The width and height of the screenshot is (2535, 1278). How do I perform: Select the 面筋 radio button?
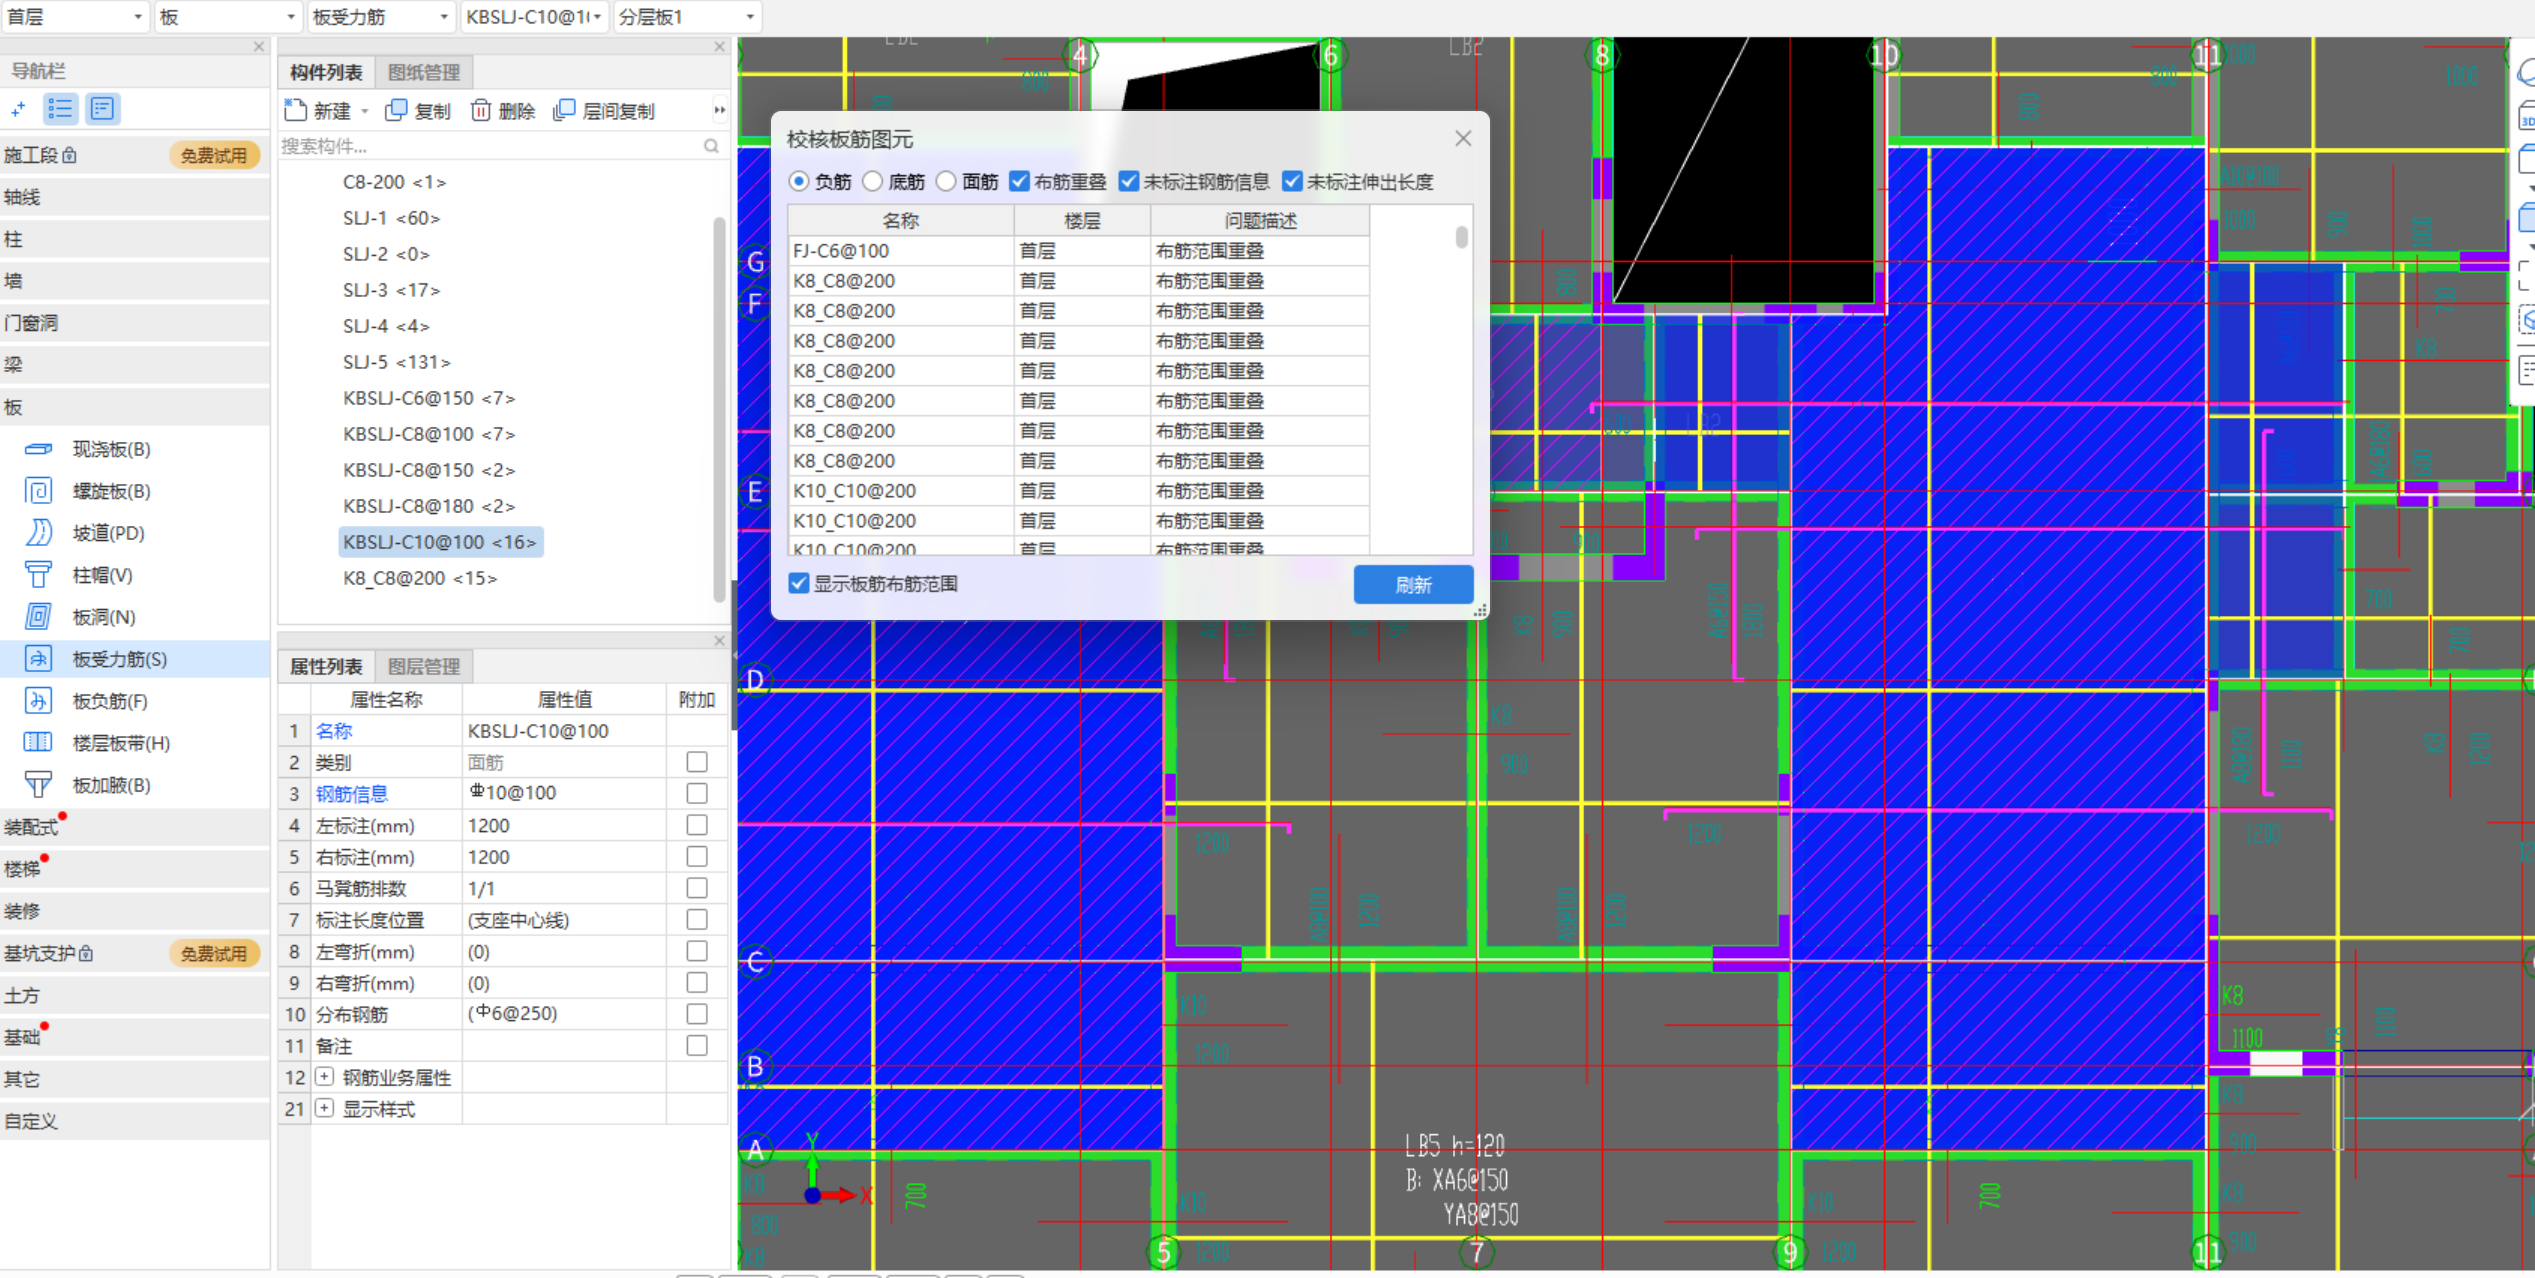point(947,182)
